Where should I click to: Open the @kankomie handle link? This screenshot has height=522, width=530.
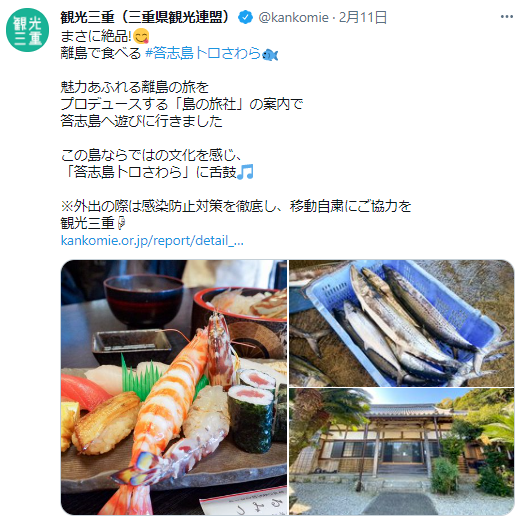coord(293,17)
